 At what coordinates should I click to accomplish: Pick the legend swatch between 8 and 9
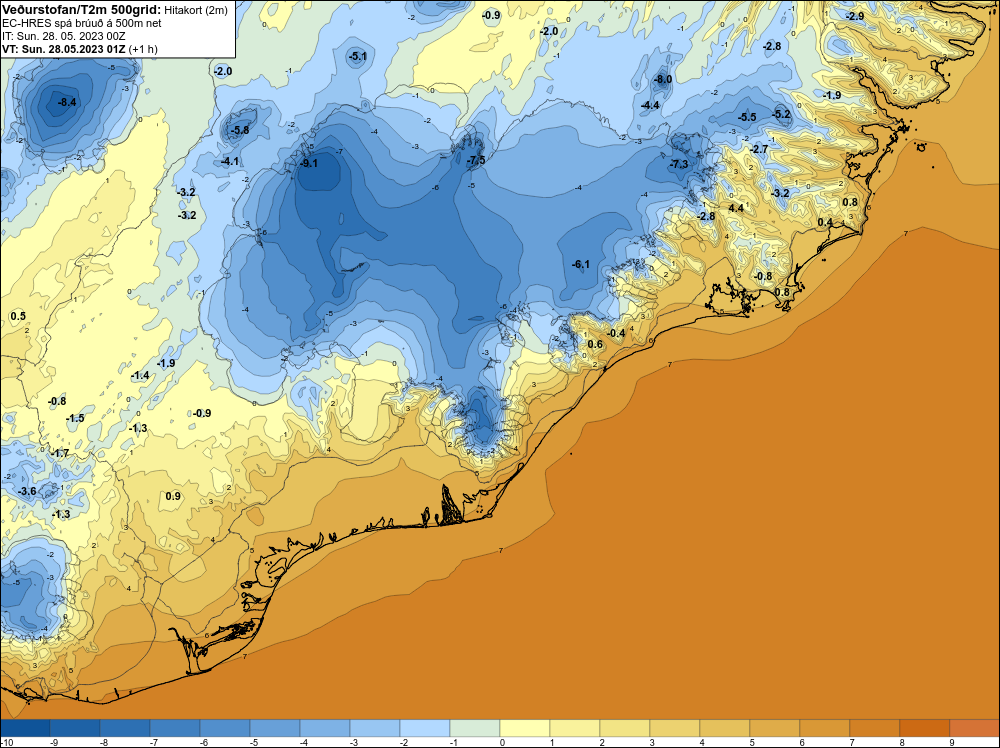925,728
